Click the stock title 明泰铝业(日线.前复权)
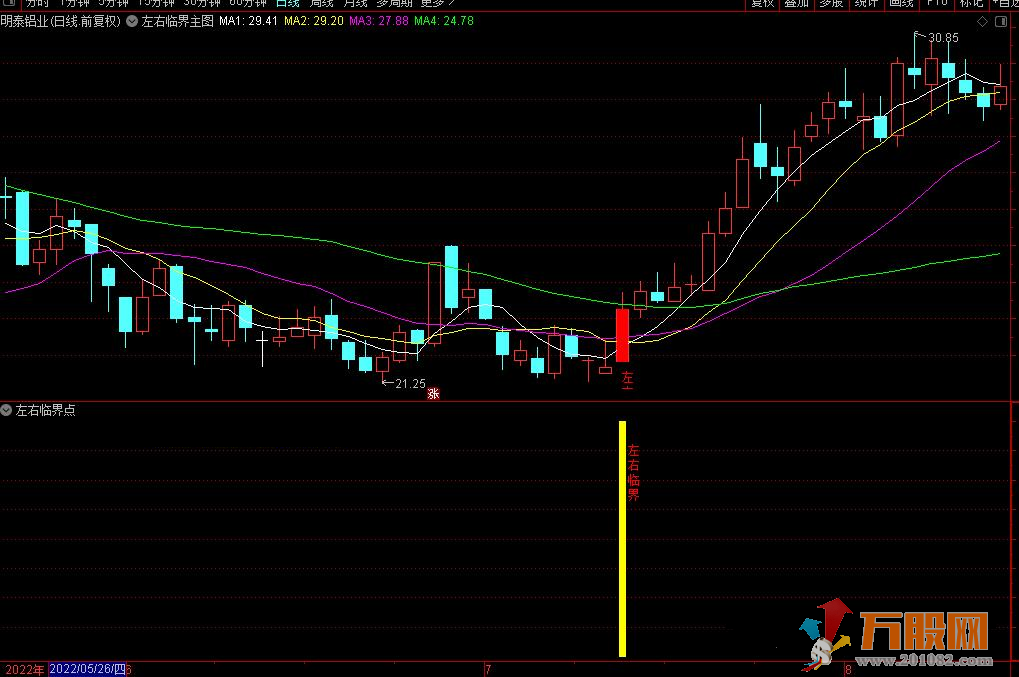 (x=60, y=21)
